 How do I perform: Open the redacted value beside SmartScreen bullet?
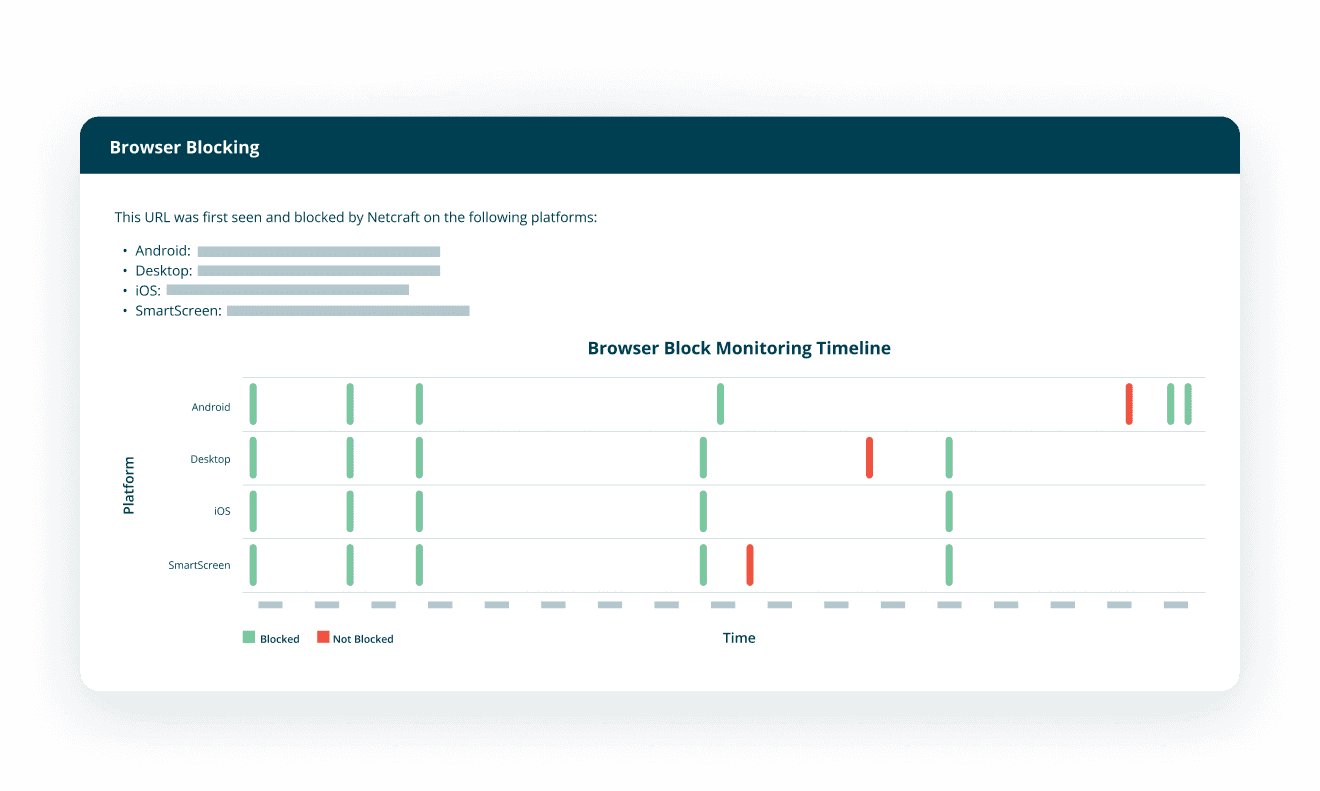(x=348, y=311)
